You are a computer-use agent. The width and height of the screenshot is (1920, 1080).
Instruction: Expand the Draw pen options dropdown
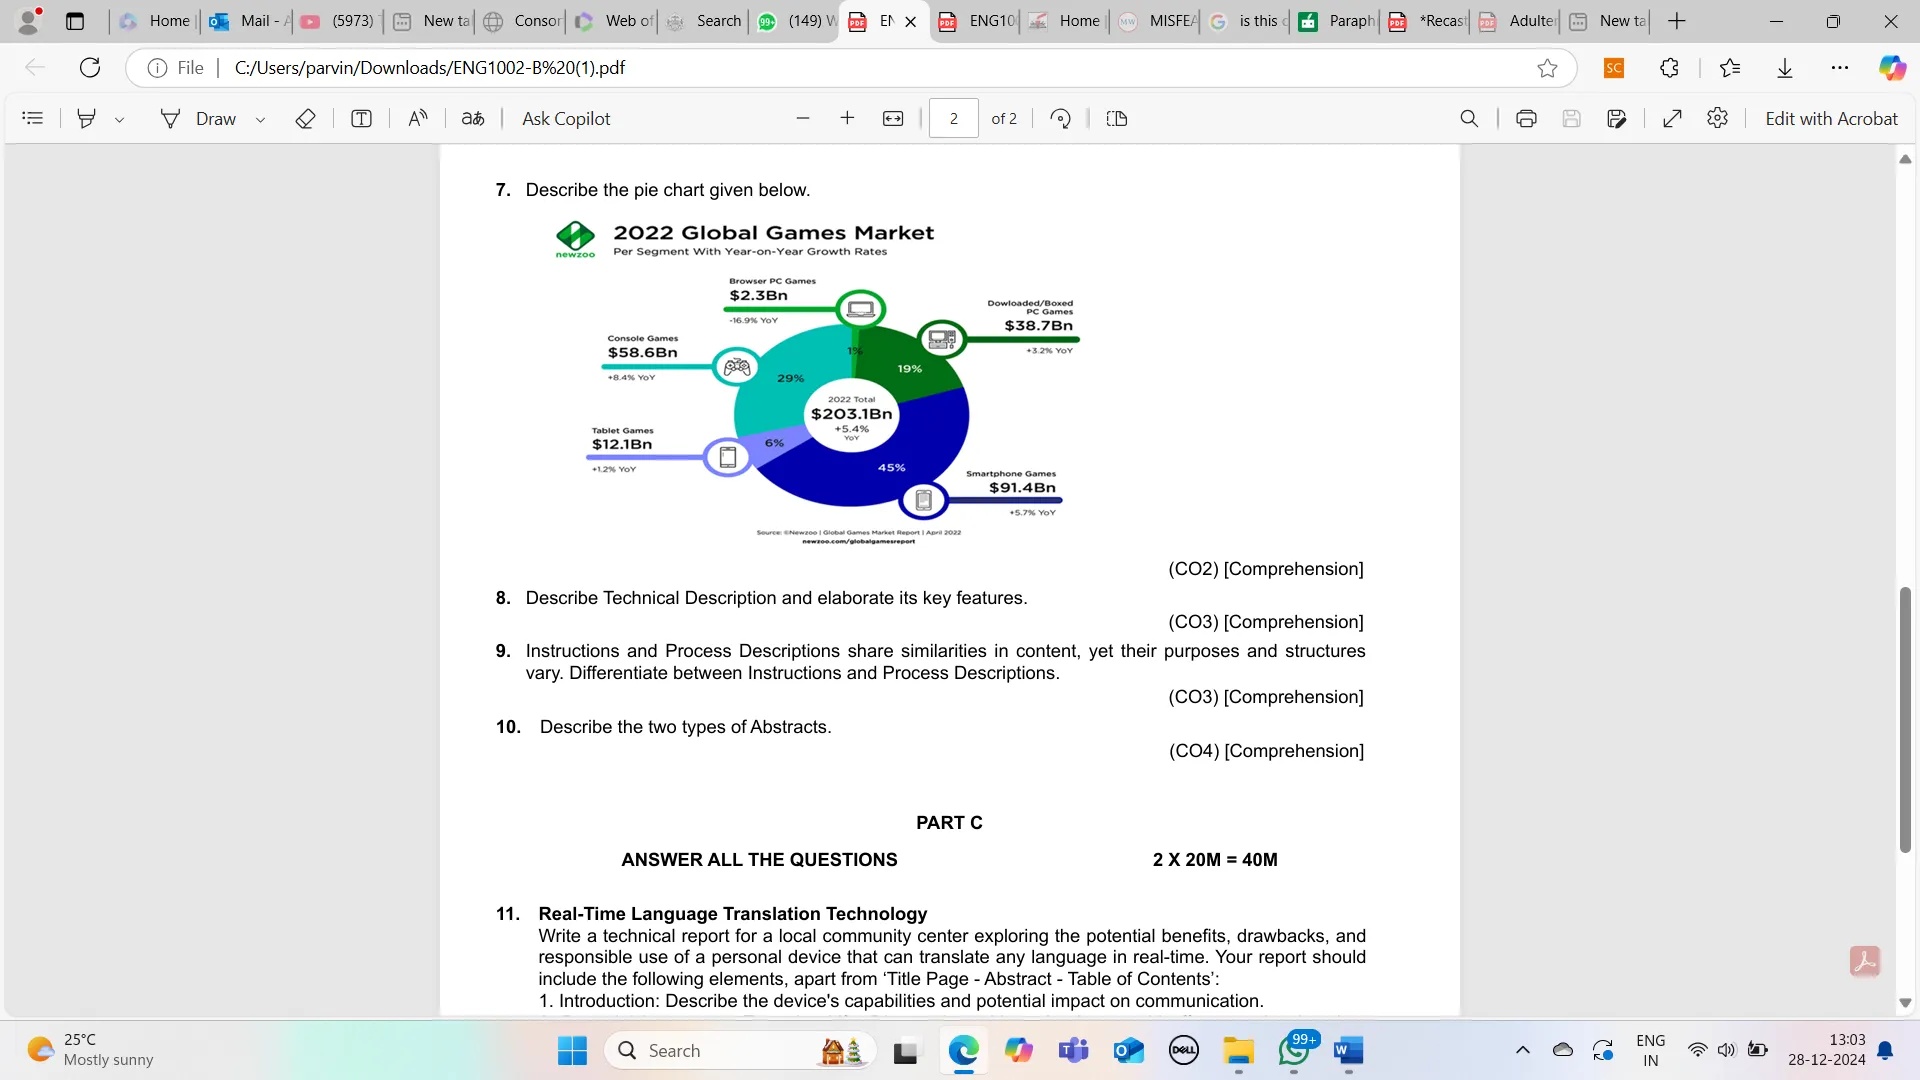pyautogui.click(x=260, y=118)
